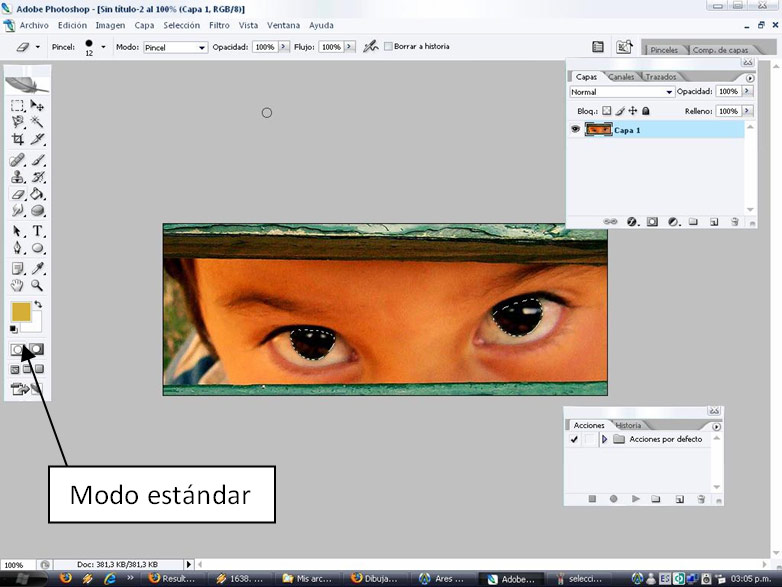Toggle lock position icon
The height and width of the screenshot is (587, 782).
[633, 111]
